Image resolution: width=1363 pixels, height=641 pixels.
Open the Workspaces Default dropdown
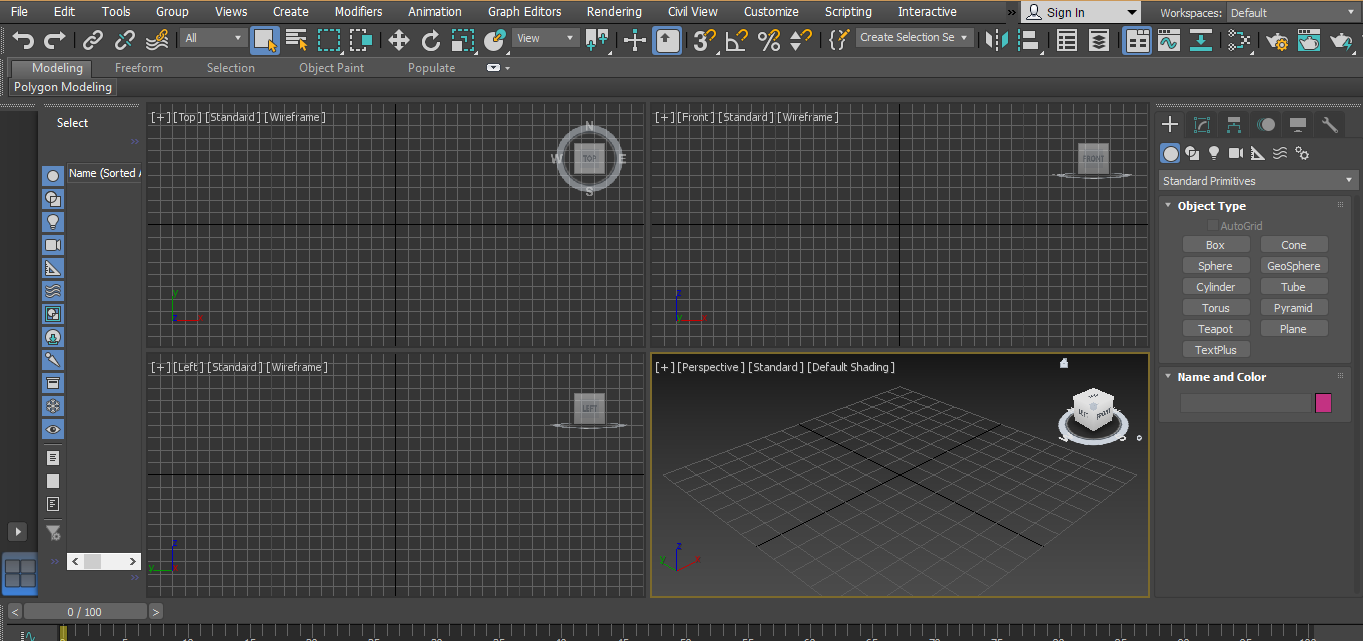(1293, 13)
